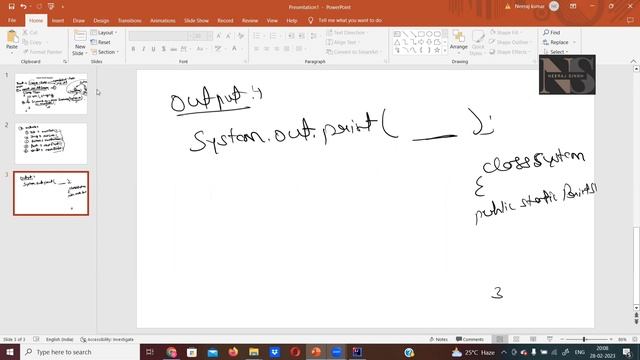
Task: Open File Explorer from the taskbar
Action: click(254, 352)
